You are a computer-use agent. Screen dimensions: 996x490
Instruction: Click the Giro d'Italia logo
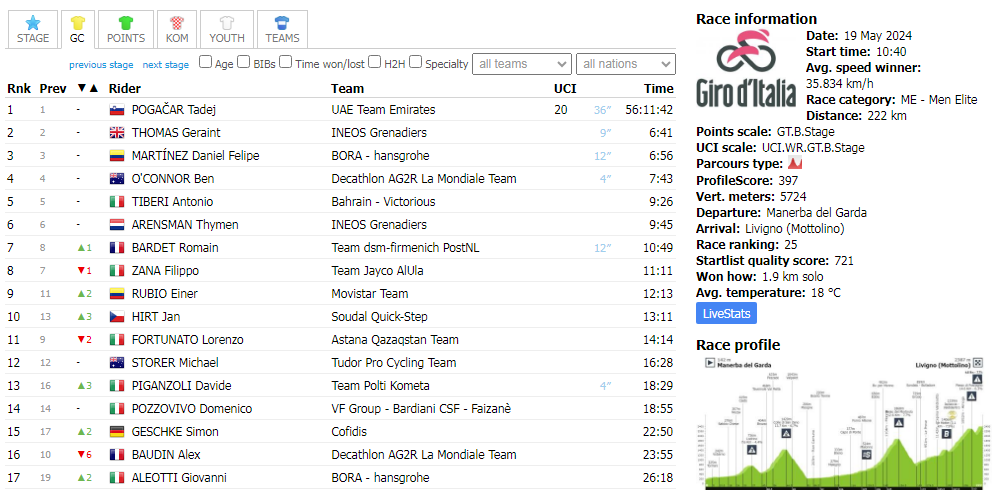746,68
